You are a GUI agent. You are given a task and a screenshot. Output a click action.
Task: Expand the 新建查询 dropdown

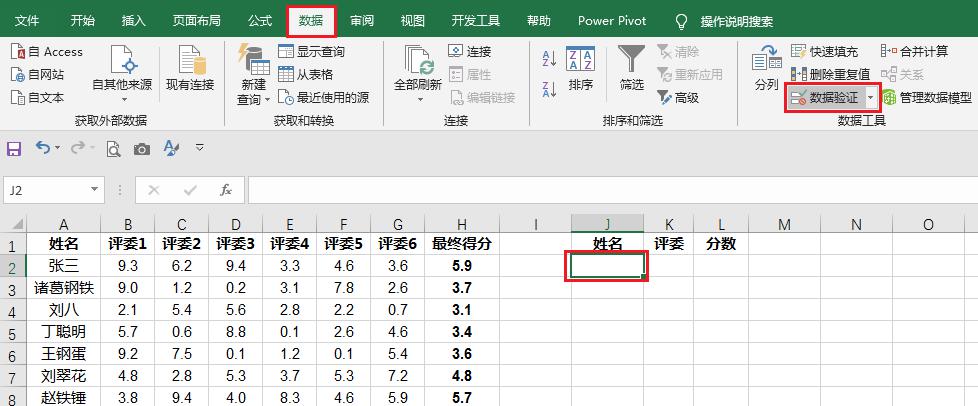pyautogui.click(x=268, y=99)
